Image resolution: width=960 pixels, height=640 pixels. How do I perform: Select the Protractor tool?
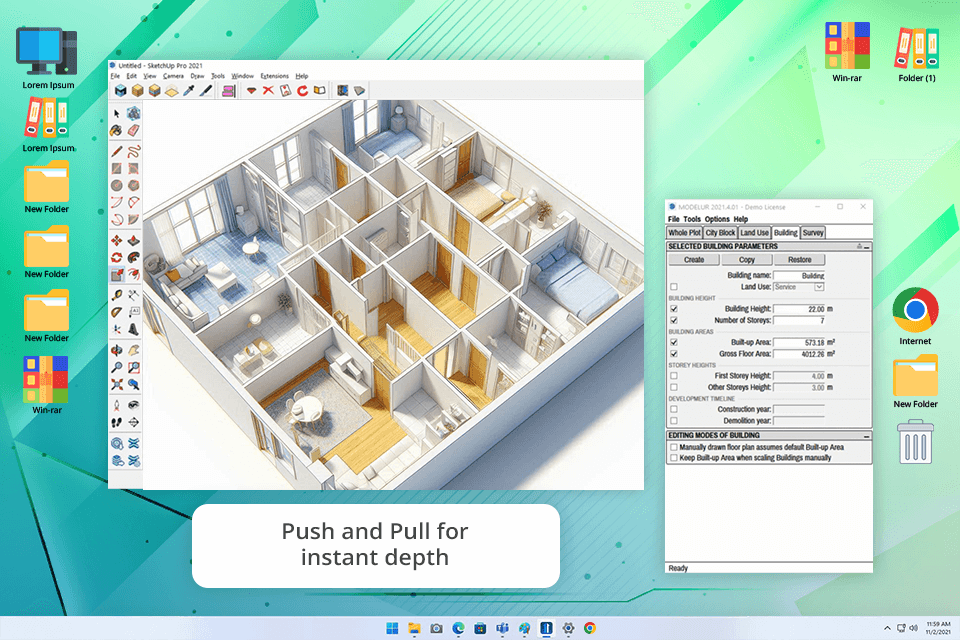(116, 312)
